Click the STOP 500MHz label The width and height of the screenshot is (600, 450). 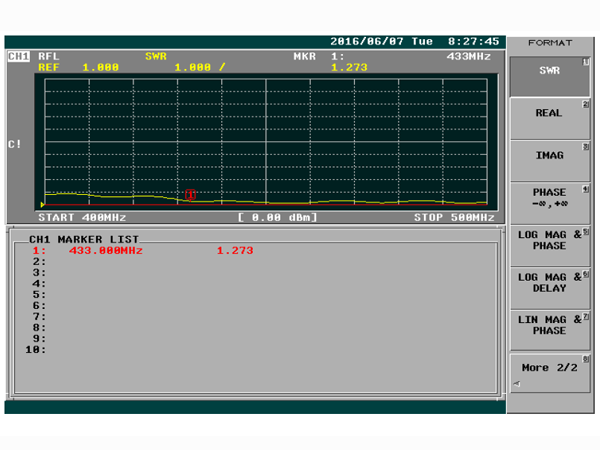tap(454, 218)
